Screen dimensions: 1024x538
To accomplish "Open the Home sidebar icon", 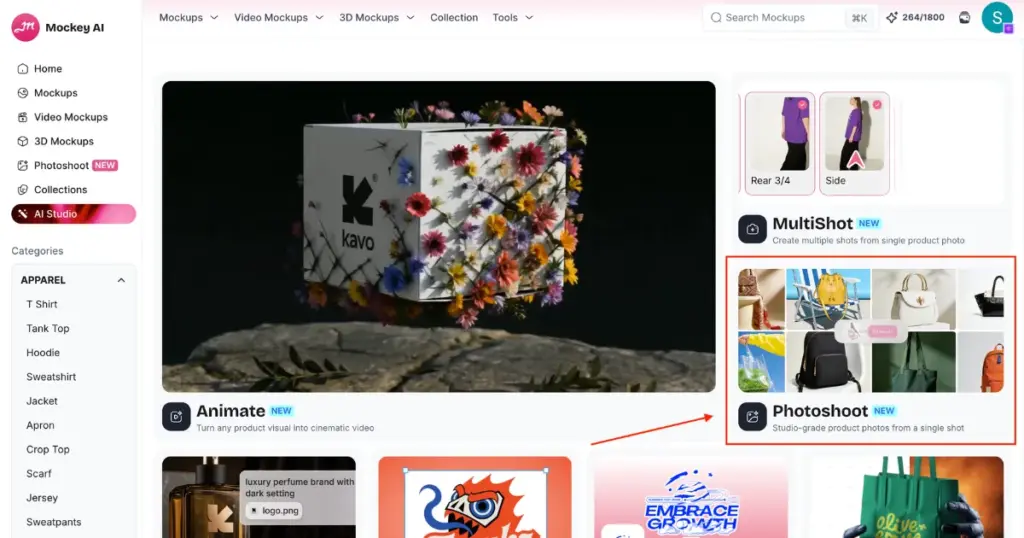I will pyautogui.click(x=23, y=69).
